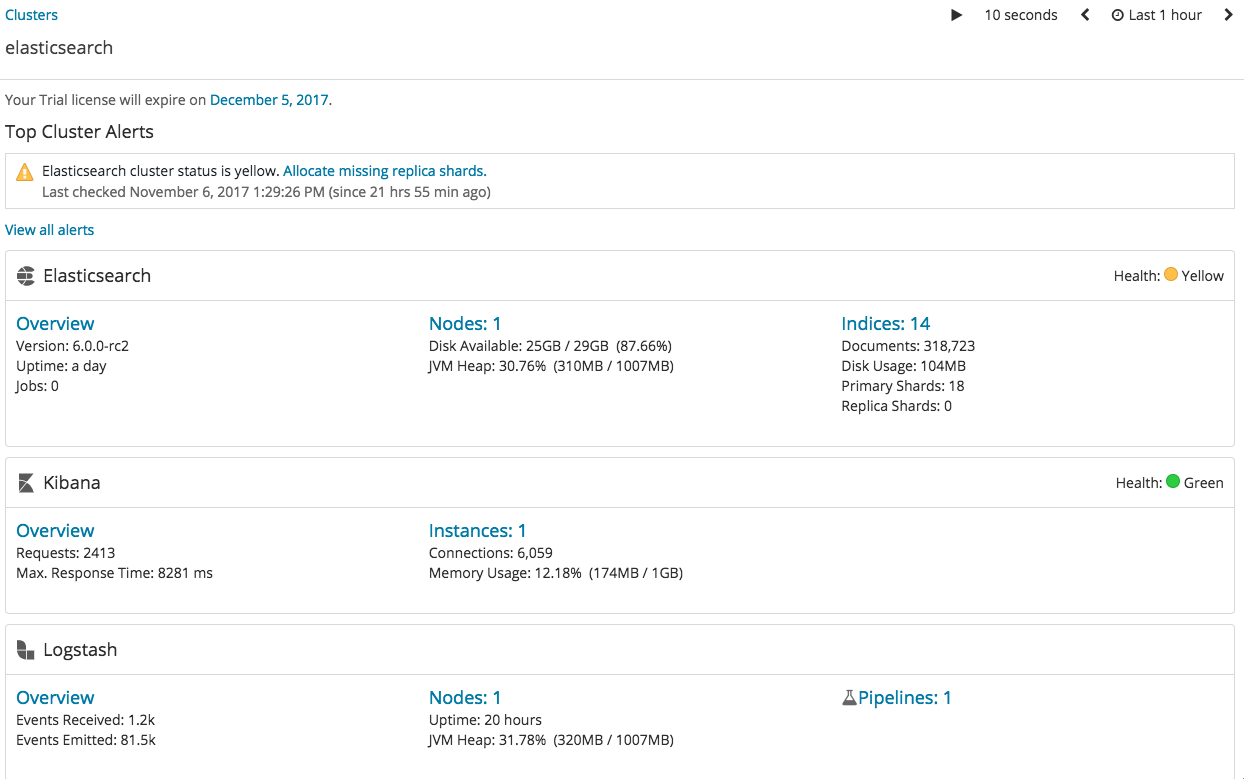Viewport: 1244px width, 779px height.
Task: Click the Kibana logo icon
Action: 26,483
